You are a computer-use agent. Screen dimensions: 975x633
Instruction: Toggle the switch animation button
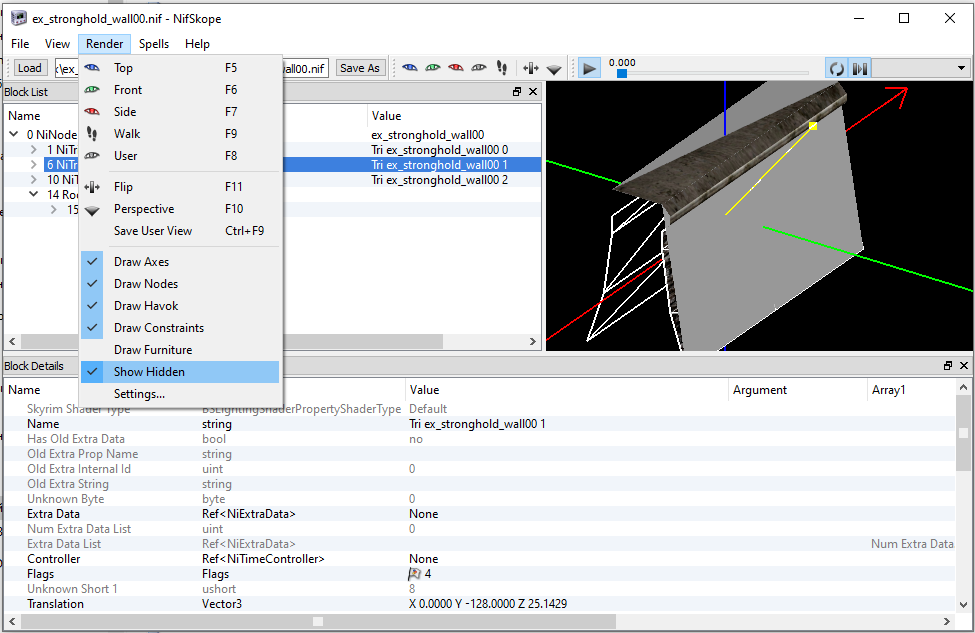860,68
